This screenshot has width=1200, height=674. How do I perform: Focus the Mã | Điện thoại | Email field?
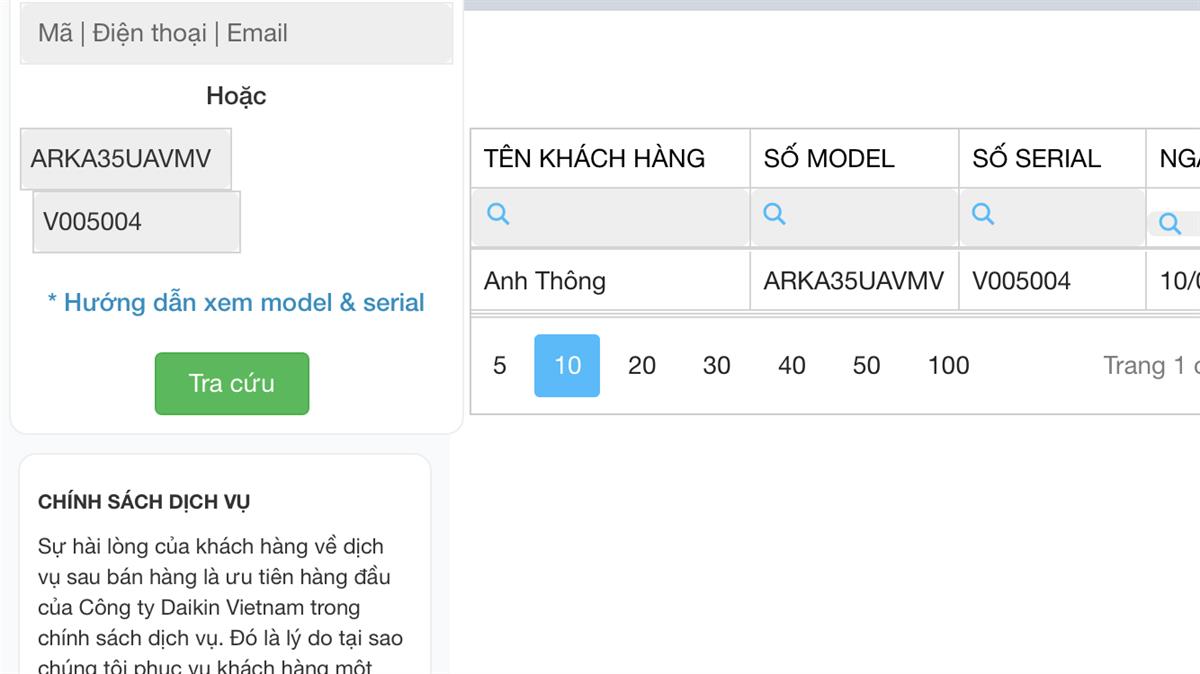click(236, 33)
